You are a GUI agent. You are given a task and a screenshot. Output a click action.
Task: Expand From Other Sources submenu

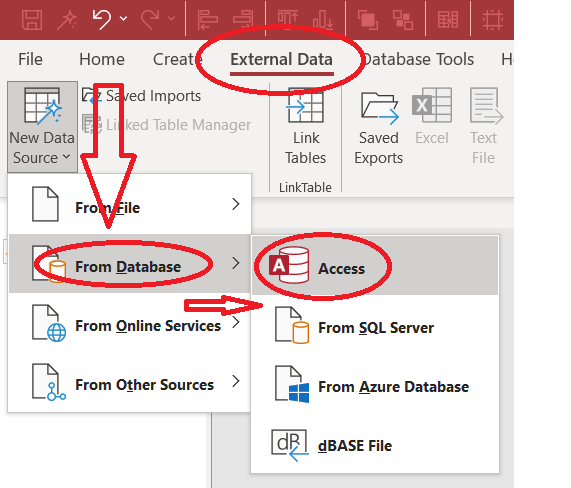pyautogui.click(x=130, y=382)
